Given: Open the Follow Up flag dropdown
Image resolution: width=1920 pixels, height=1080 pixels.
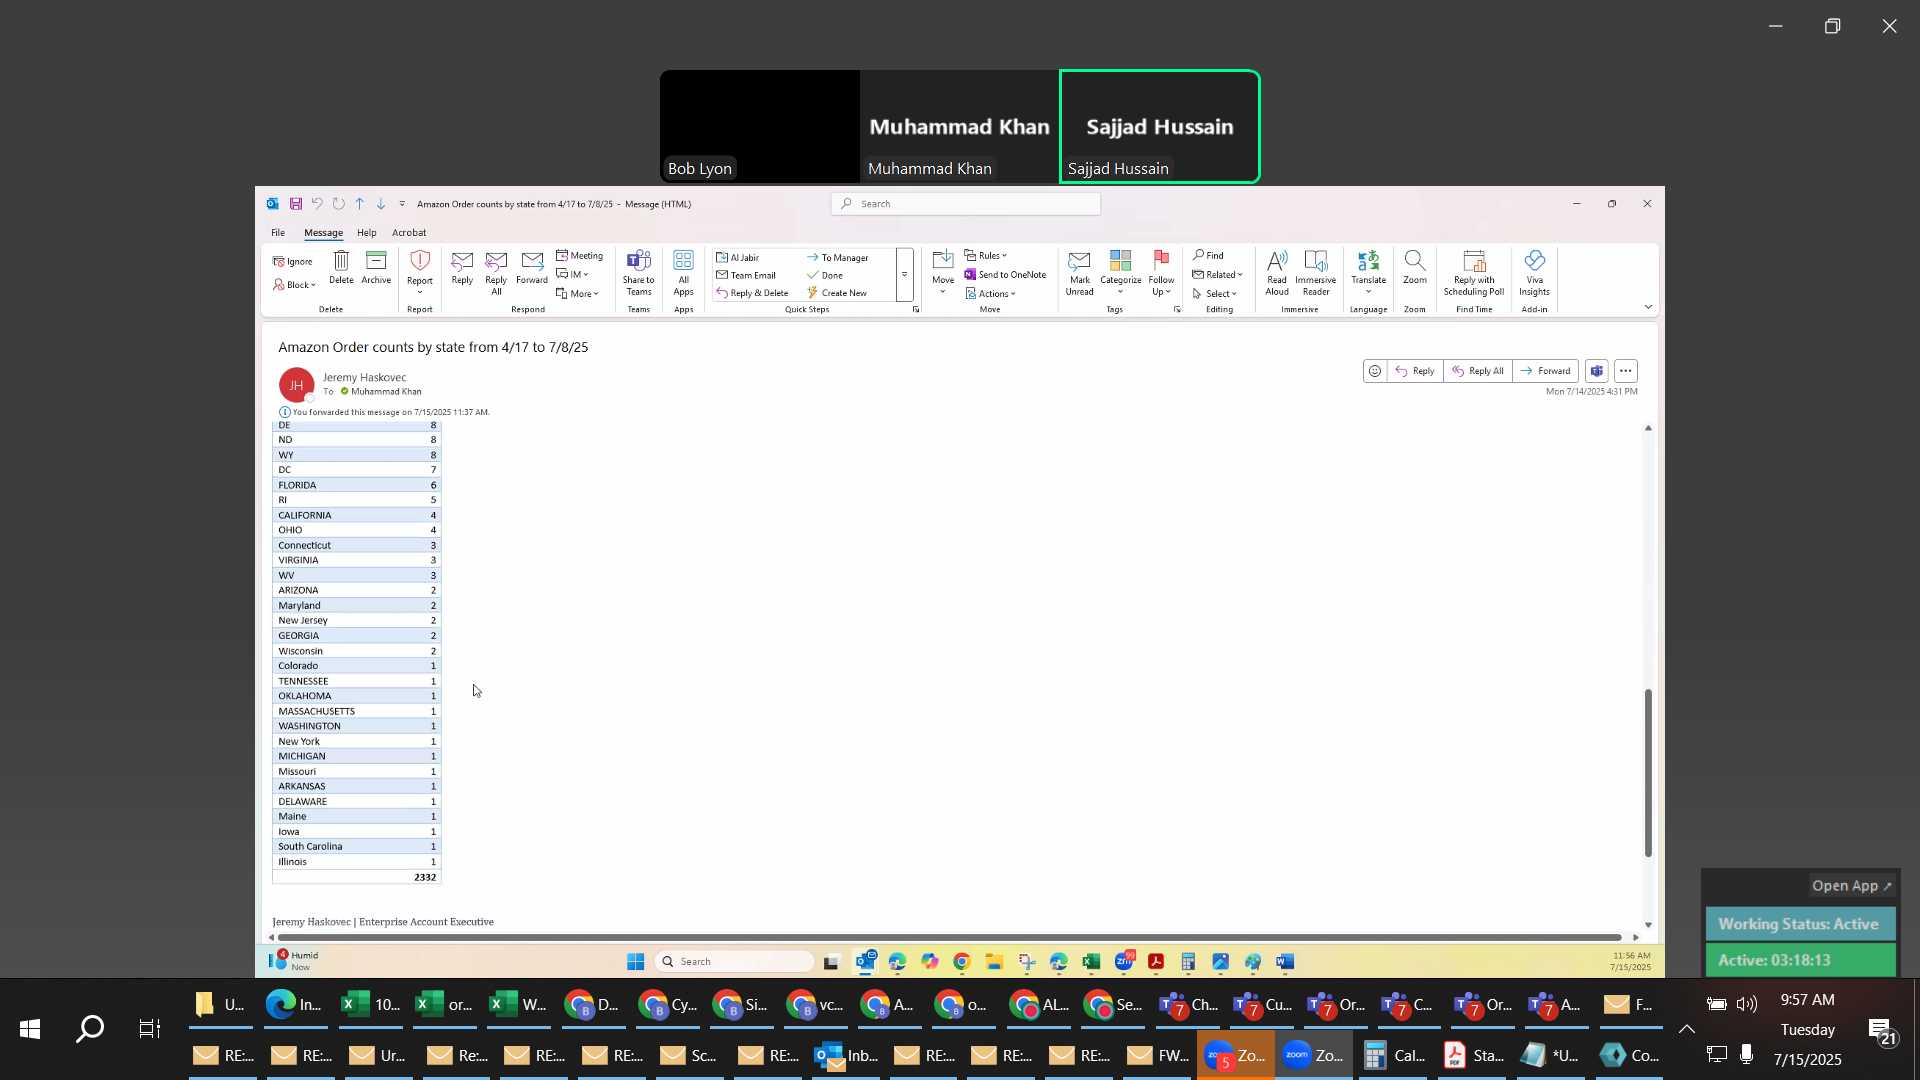Looking at the screenshot, I should coord(1161,273).
